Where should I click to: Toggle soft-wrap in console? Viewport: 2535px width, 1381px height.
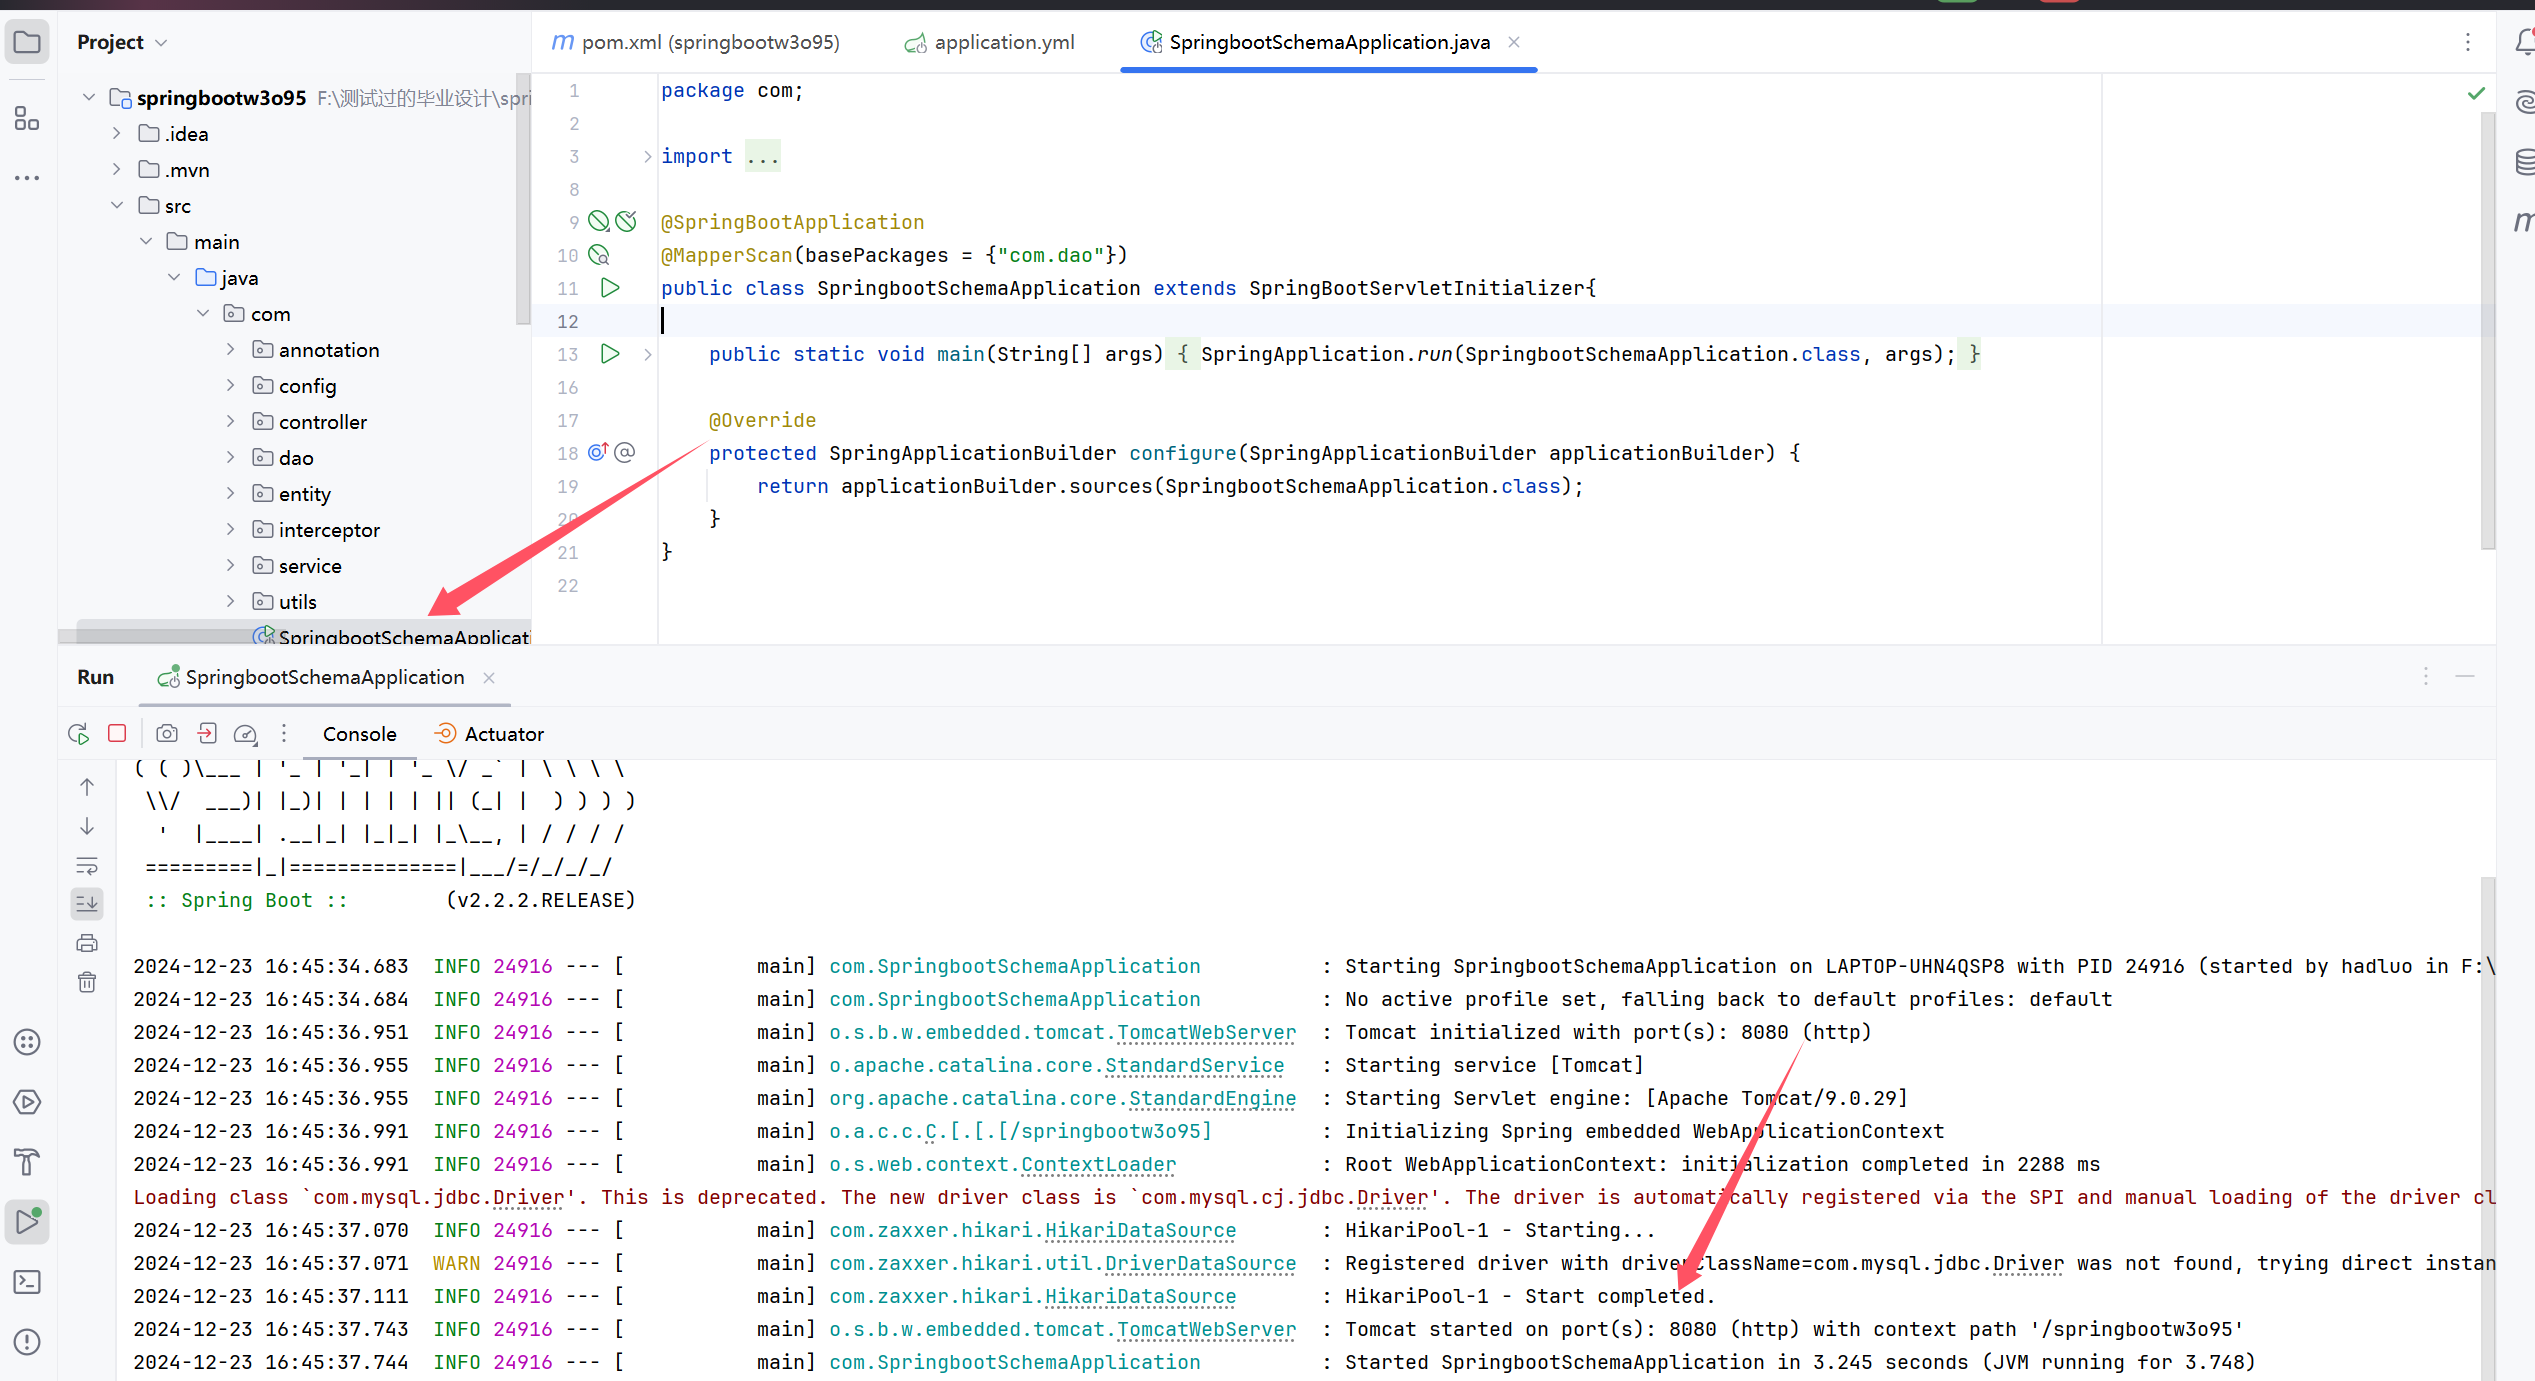[x=87, y=866]
